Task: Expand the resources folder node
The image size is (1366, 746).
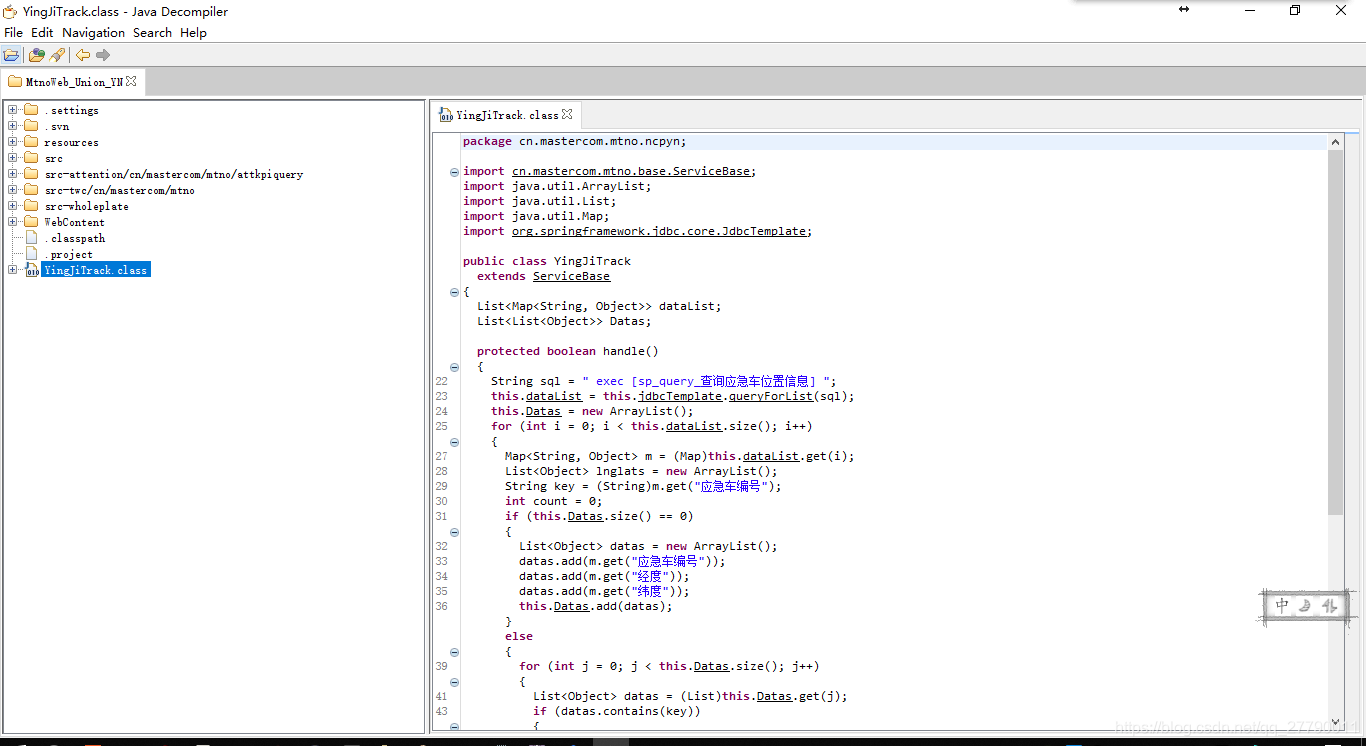Action: point(12,142)
